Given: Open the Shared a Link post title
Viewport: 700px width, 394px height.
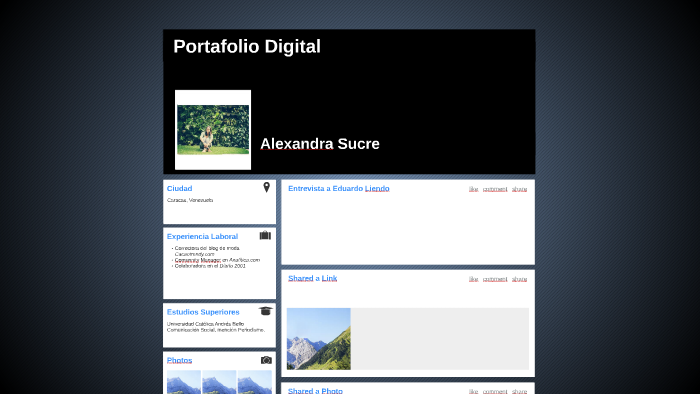Looking at the screenshot, I should (x=312, y=278).
